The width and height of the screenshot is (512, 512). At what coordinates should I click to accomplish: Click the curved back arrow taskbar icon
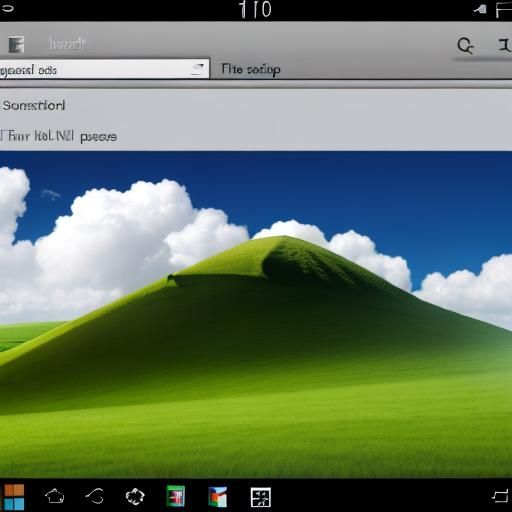click(x=95, y=496)
